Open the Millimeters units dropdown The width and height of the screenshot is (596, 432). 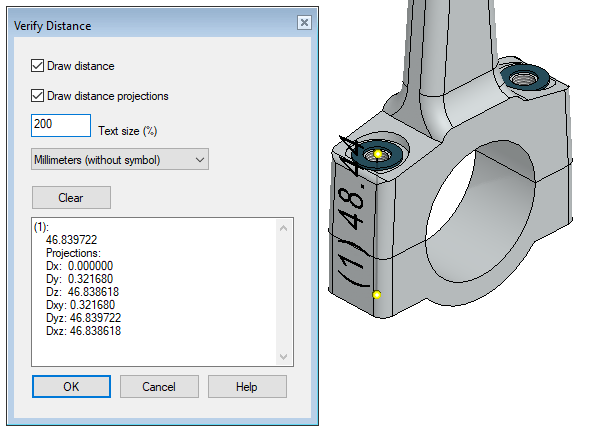click(120, 159)
